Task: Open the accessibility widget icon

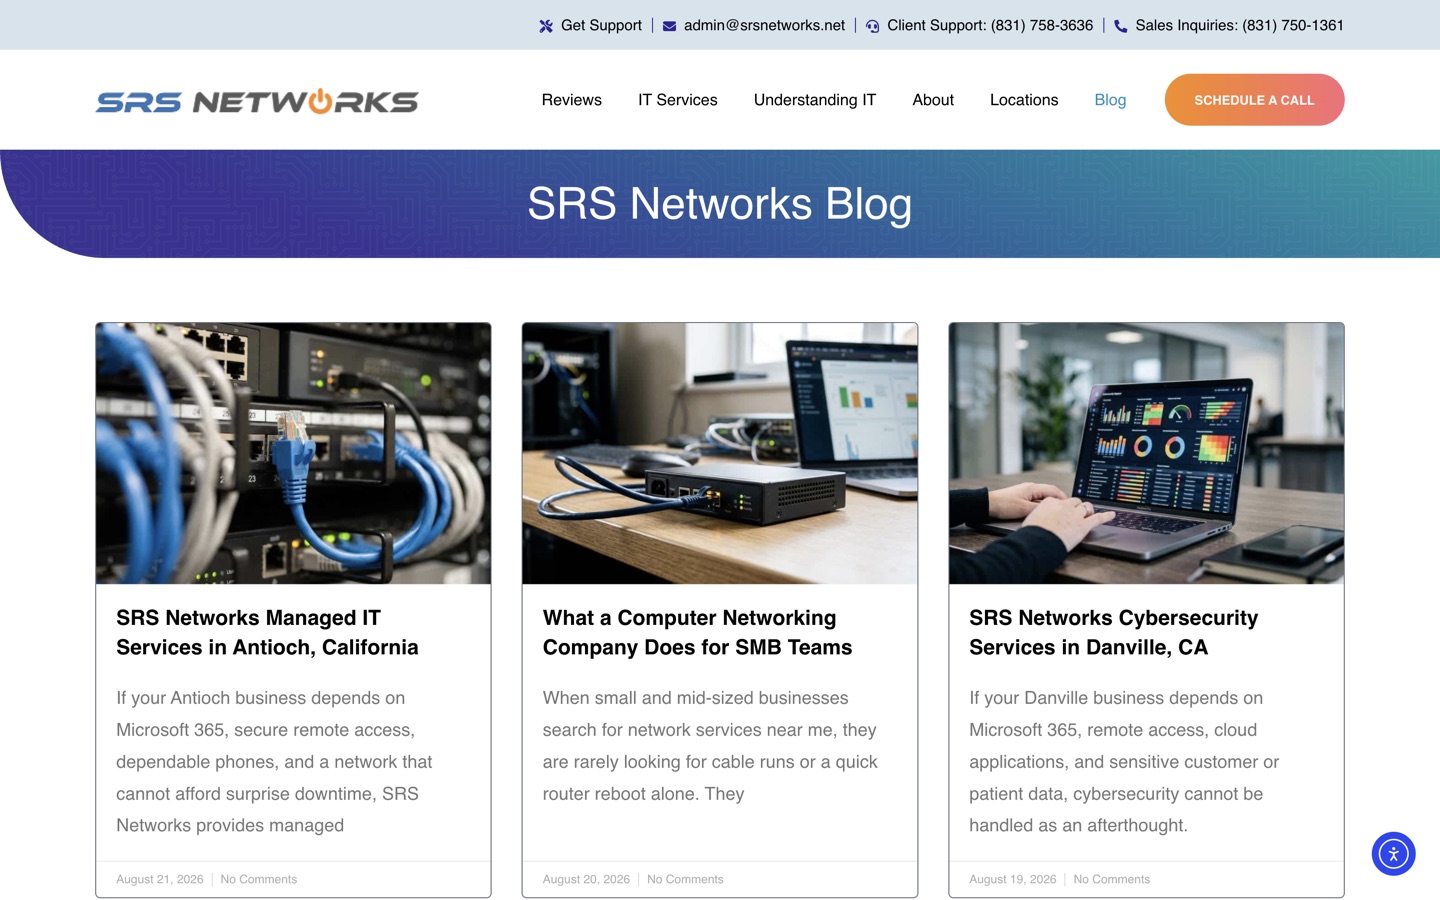Action: click(1393, 854)
